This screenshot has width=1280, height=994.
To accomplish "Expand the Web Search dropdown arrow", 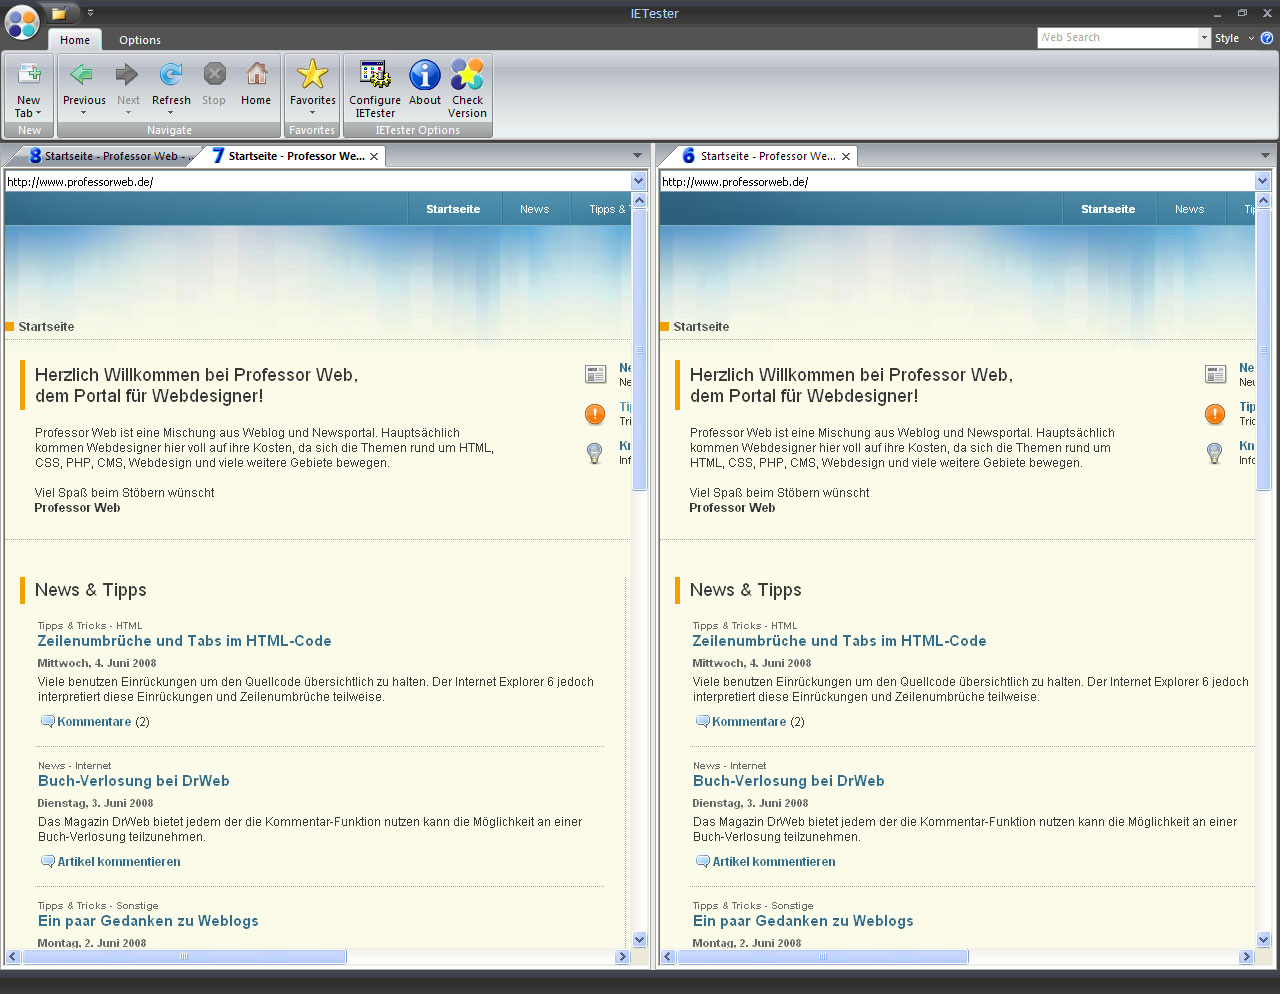I will pyautogui.click(x=1204, y=38).
